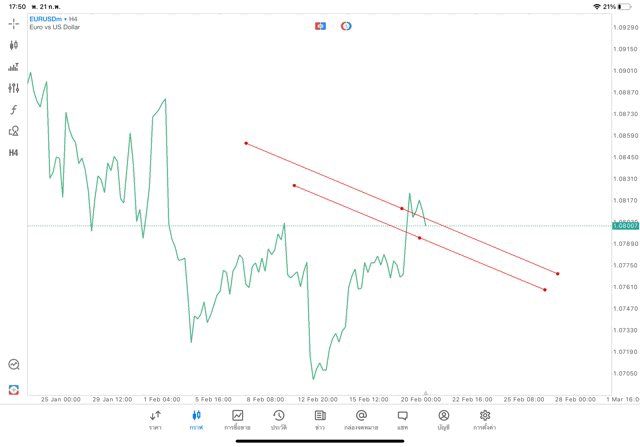Open the candlestick chart type icon
The width and height of the screenshot is (640, 447).
tap(14, 45)
